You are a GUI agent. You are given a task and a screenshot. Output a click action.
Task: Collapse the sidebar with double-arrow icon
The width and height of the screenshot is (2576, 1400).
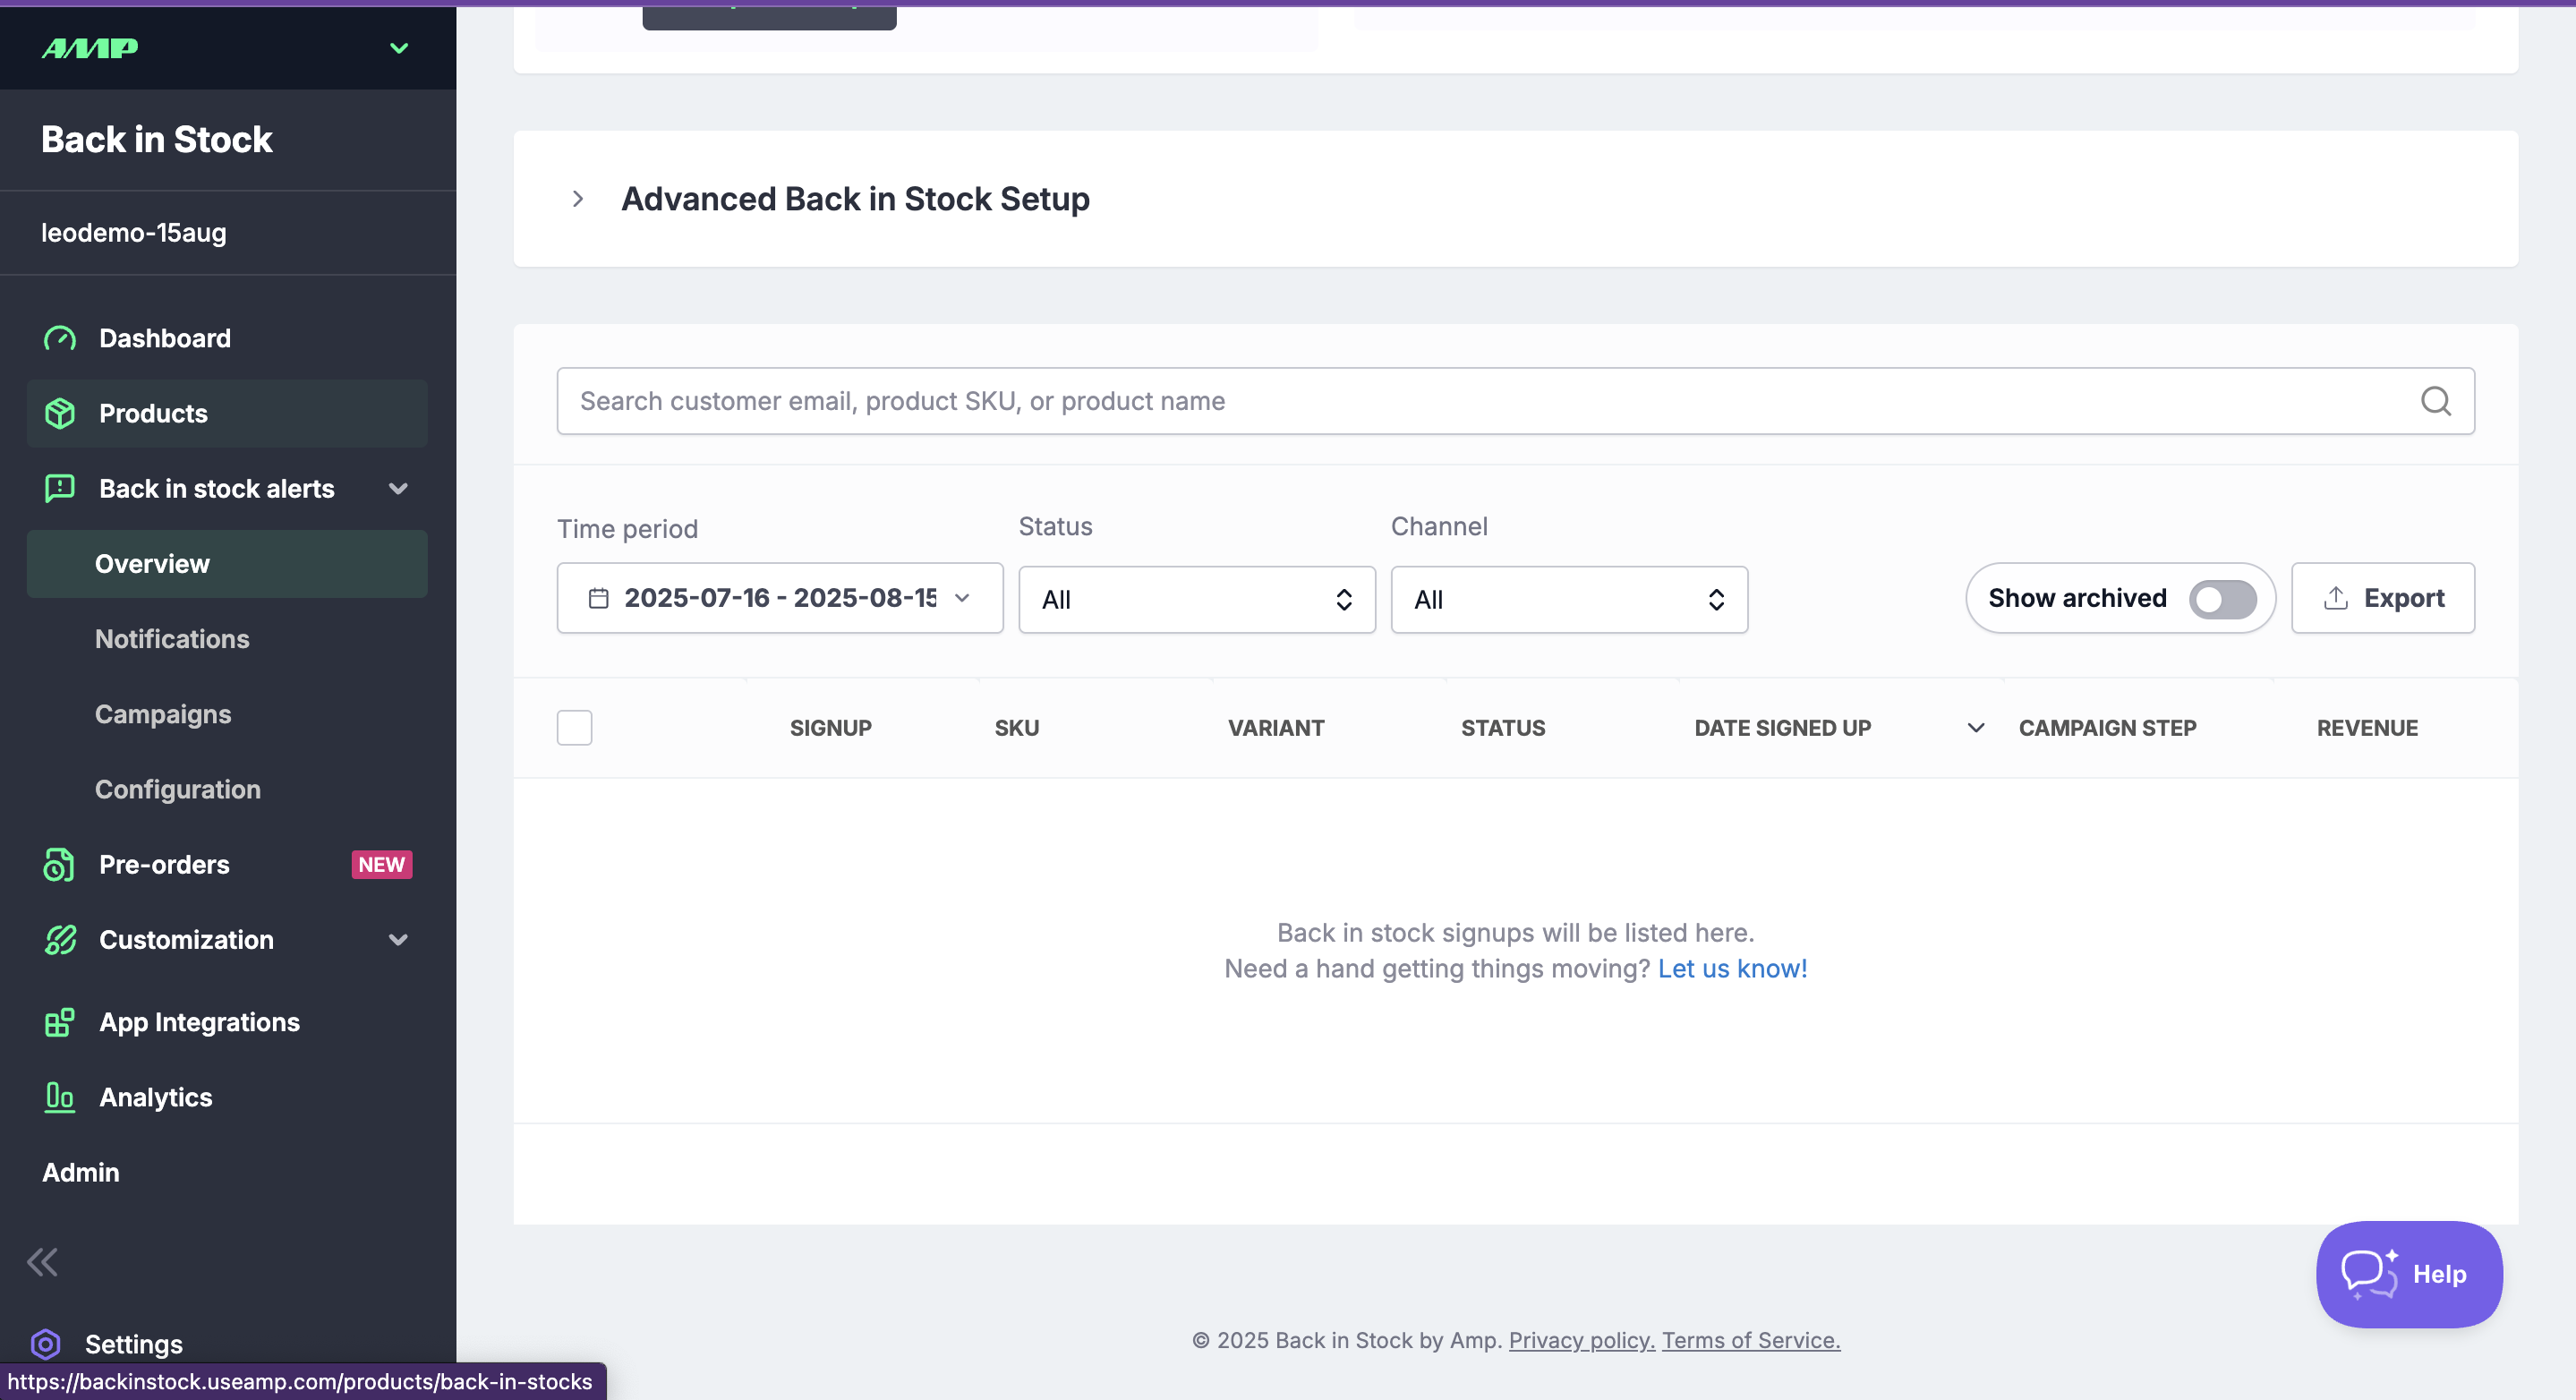point(42,1262)
